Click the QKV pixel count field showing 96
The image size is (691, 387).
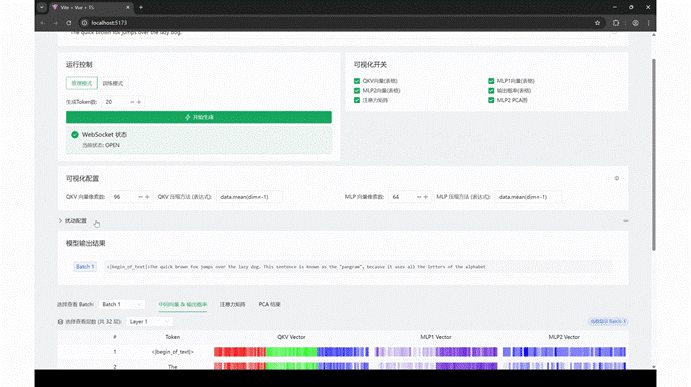point(123,197)
